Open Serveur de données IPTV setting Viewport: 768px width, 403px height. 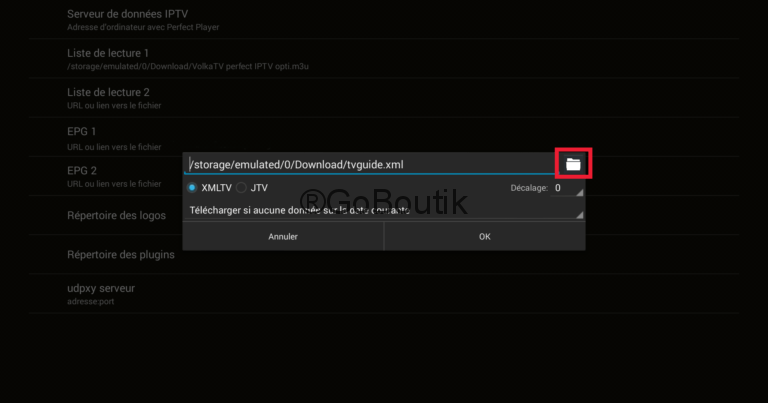coord(384,20)
